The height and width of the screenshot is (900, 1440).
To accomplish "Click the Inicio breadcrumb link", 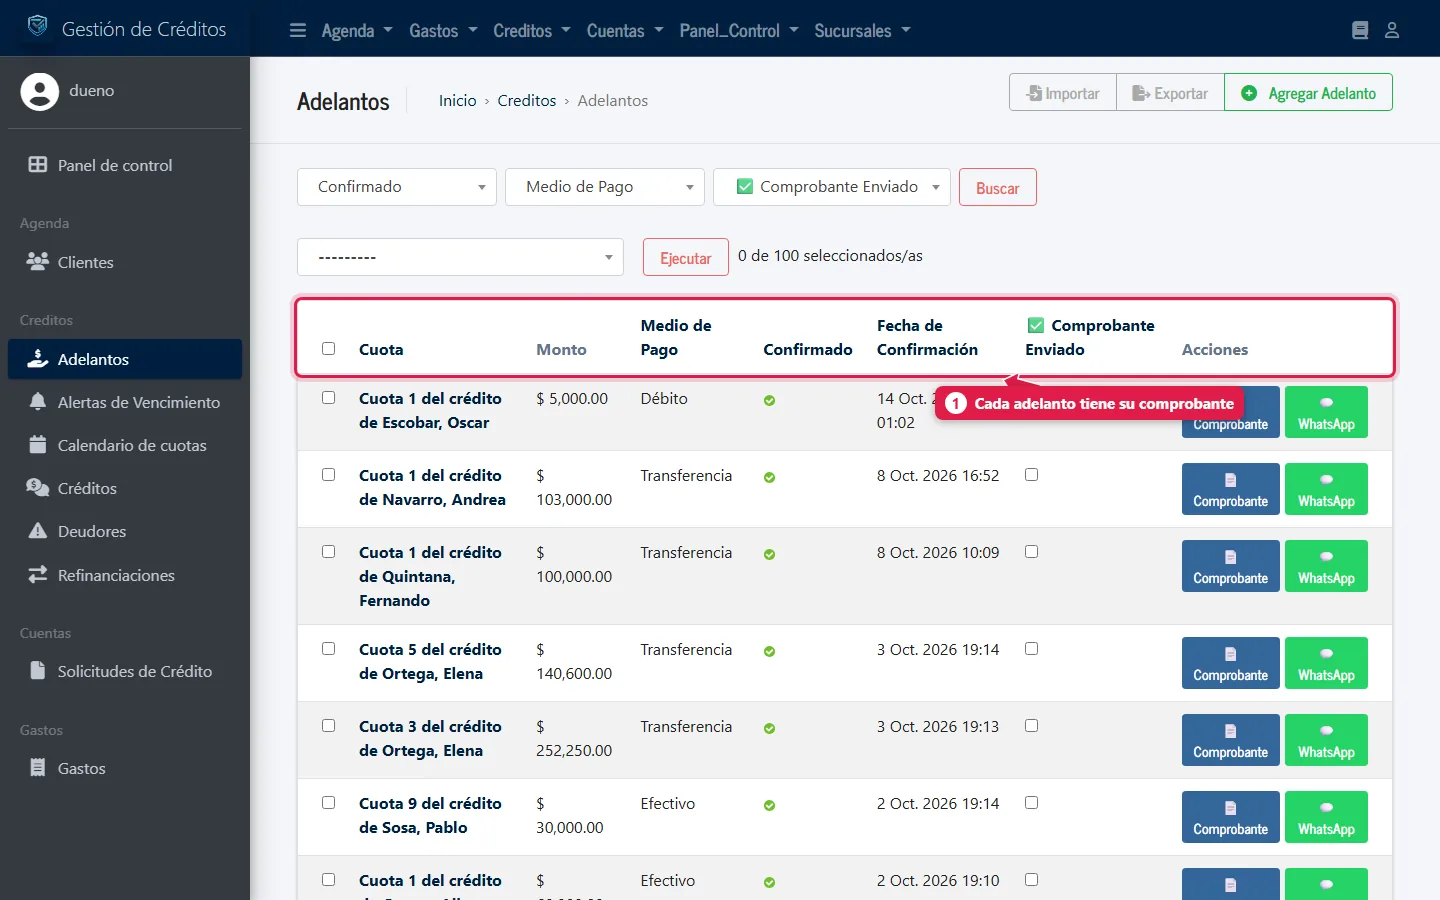I will click(x=457, y=101).
